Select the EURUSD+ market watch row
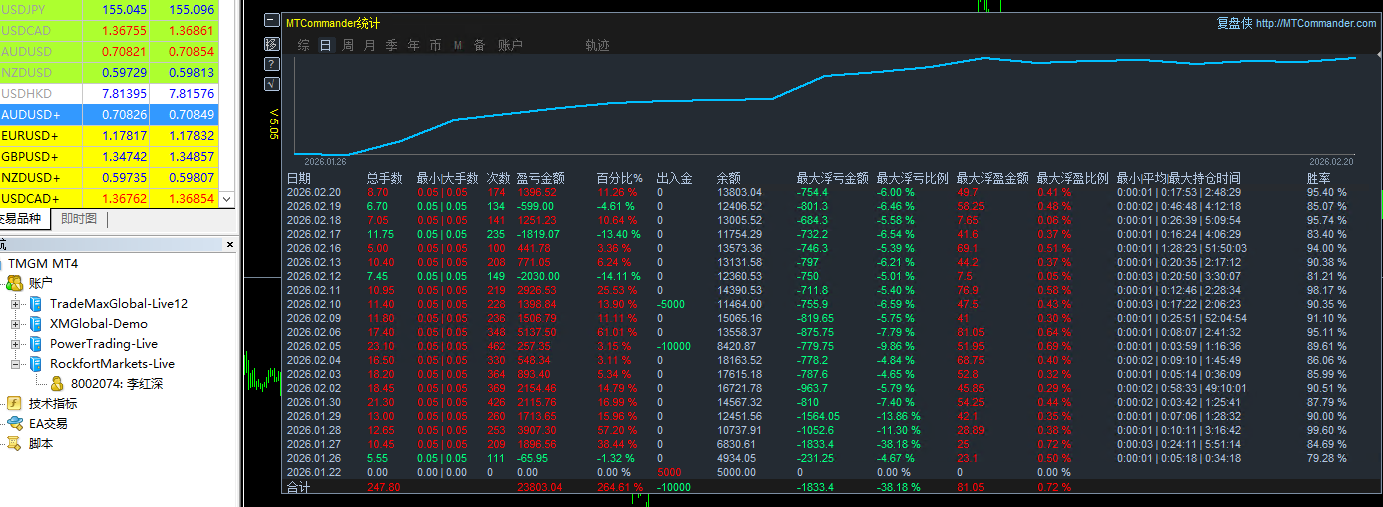 coord(109,135)
